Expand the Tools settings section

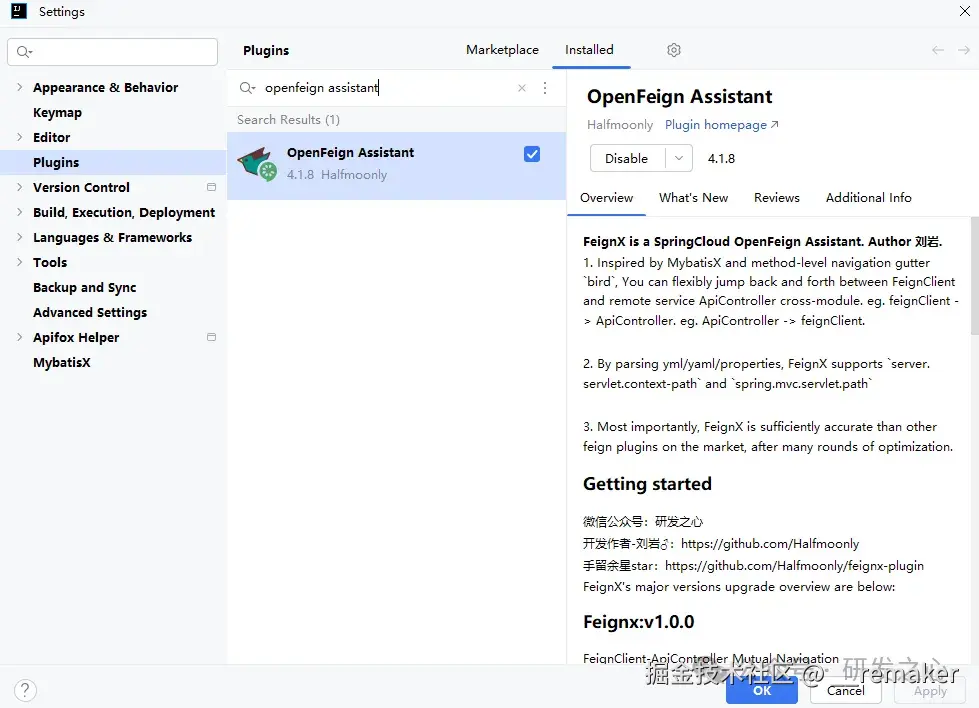19,262
